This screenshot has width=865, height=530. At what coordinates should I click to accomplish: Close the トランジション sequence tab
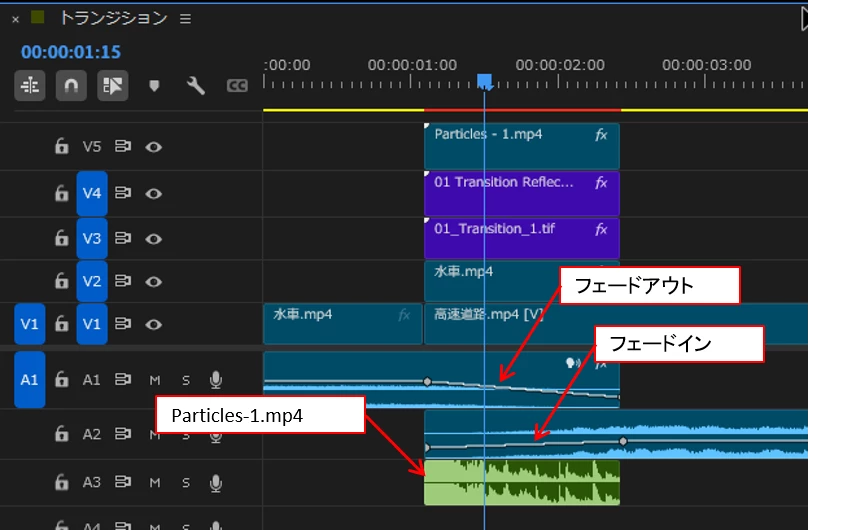click(x=15, y=19)
